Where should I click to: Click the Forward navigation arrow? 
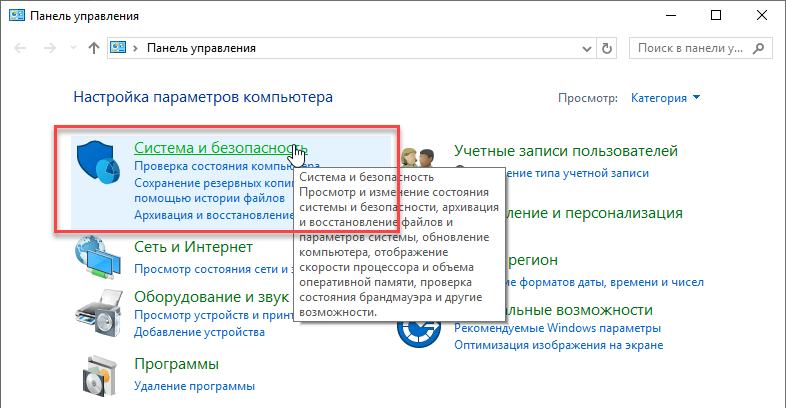point(50,48)
